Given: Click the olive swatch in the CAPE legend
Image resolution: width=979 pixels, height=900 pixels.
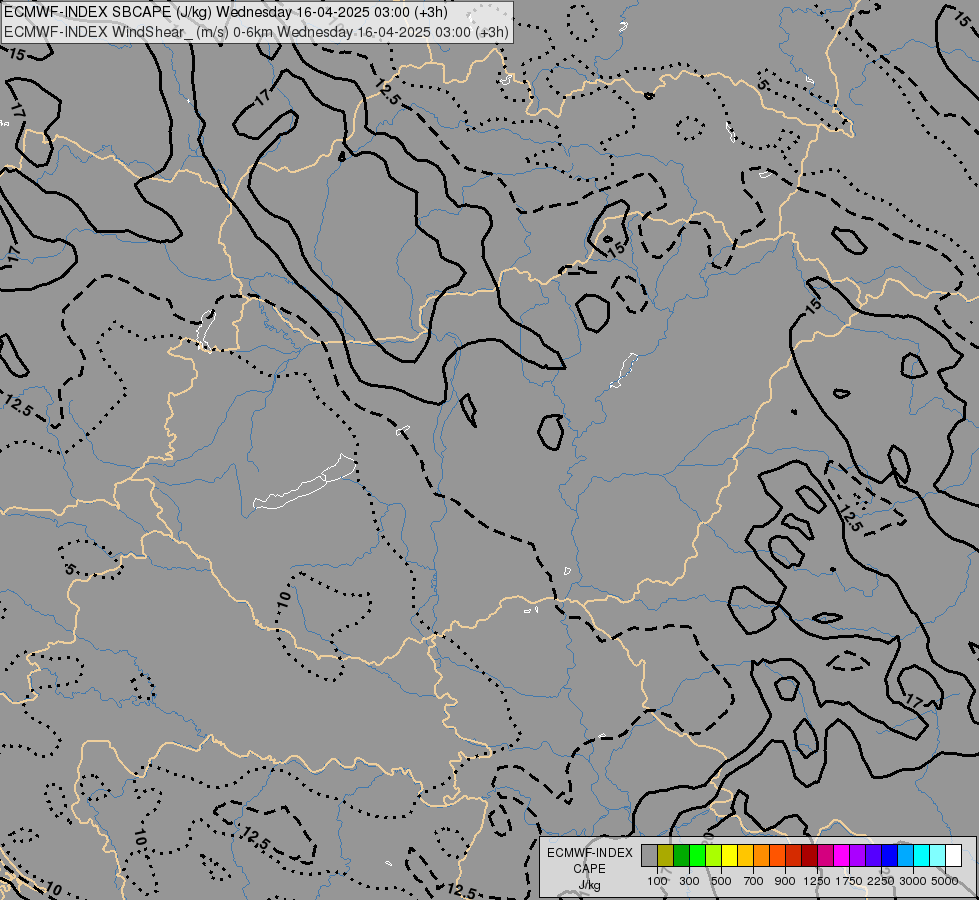Looking at the screenshot, I should click(666, 856).
